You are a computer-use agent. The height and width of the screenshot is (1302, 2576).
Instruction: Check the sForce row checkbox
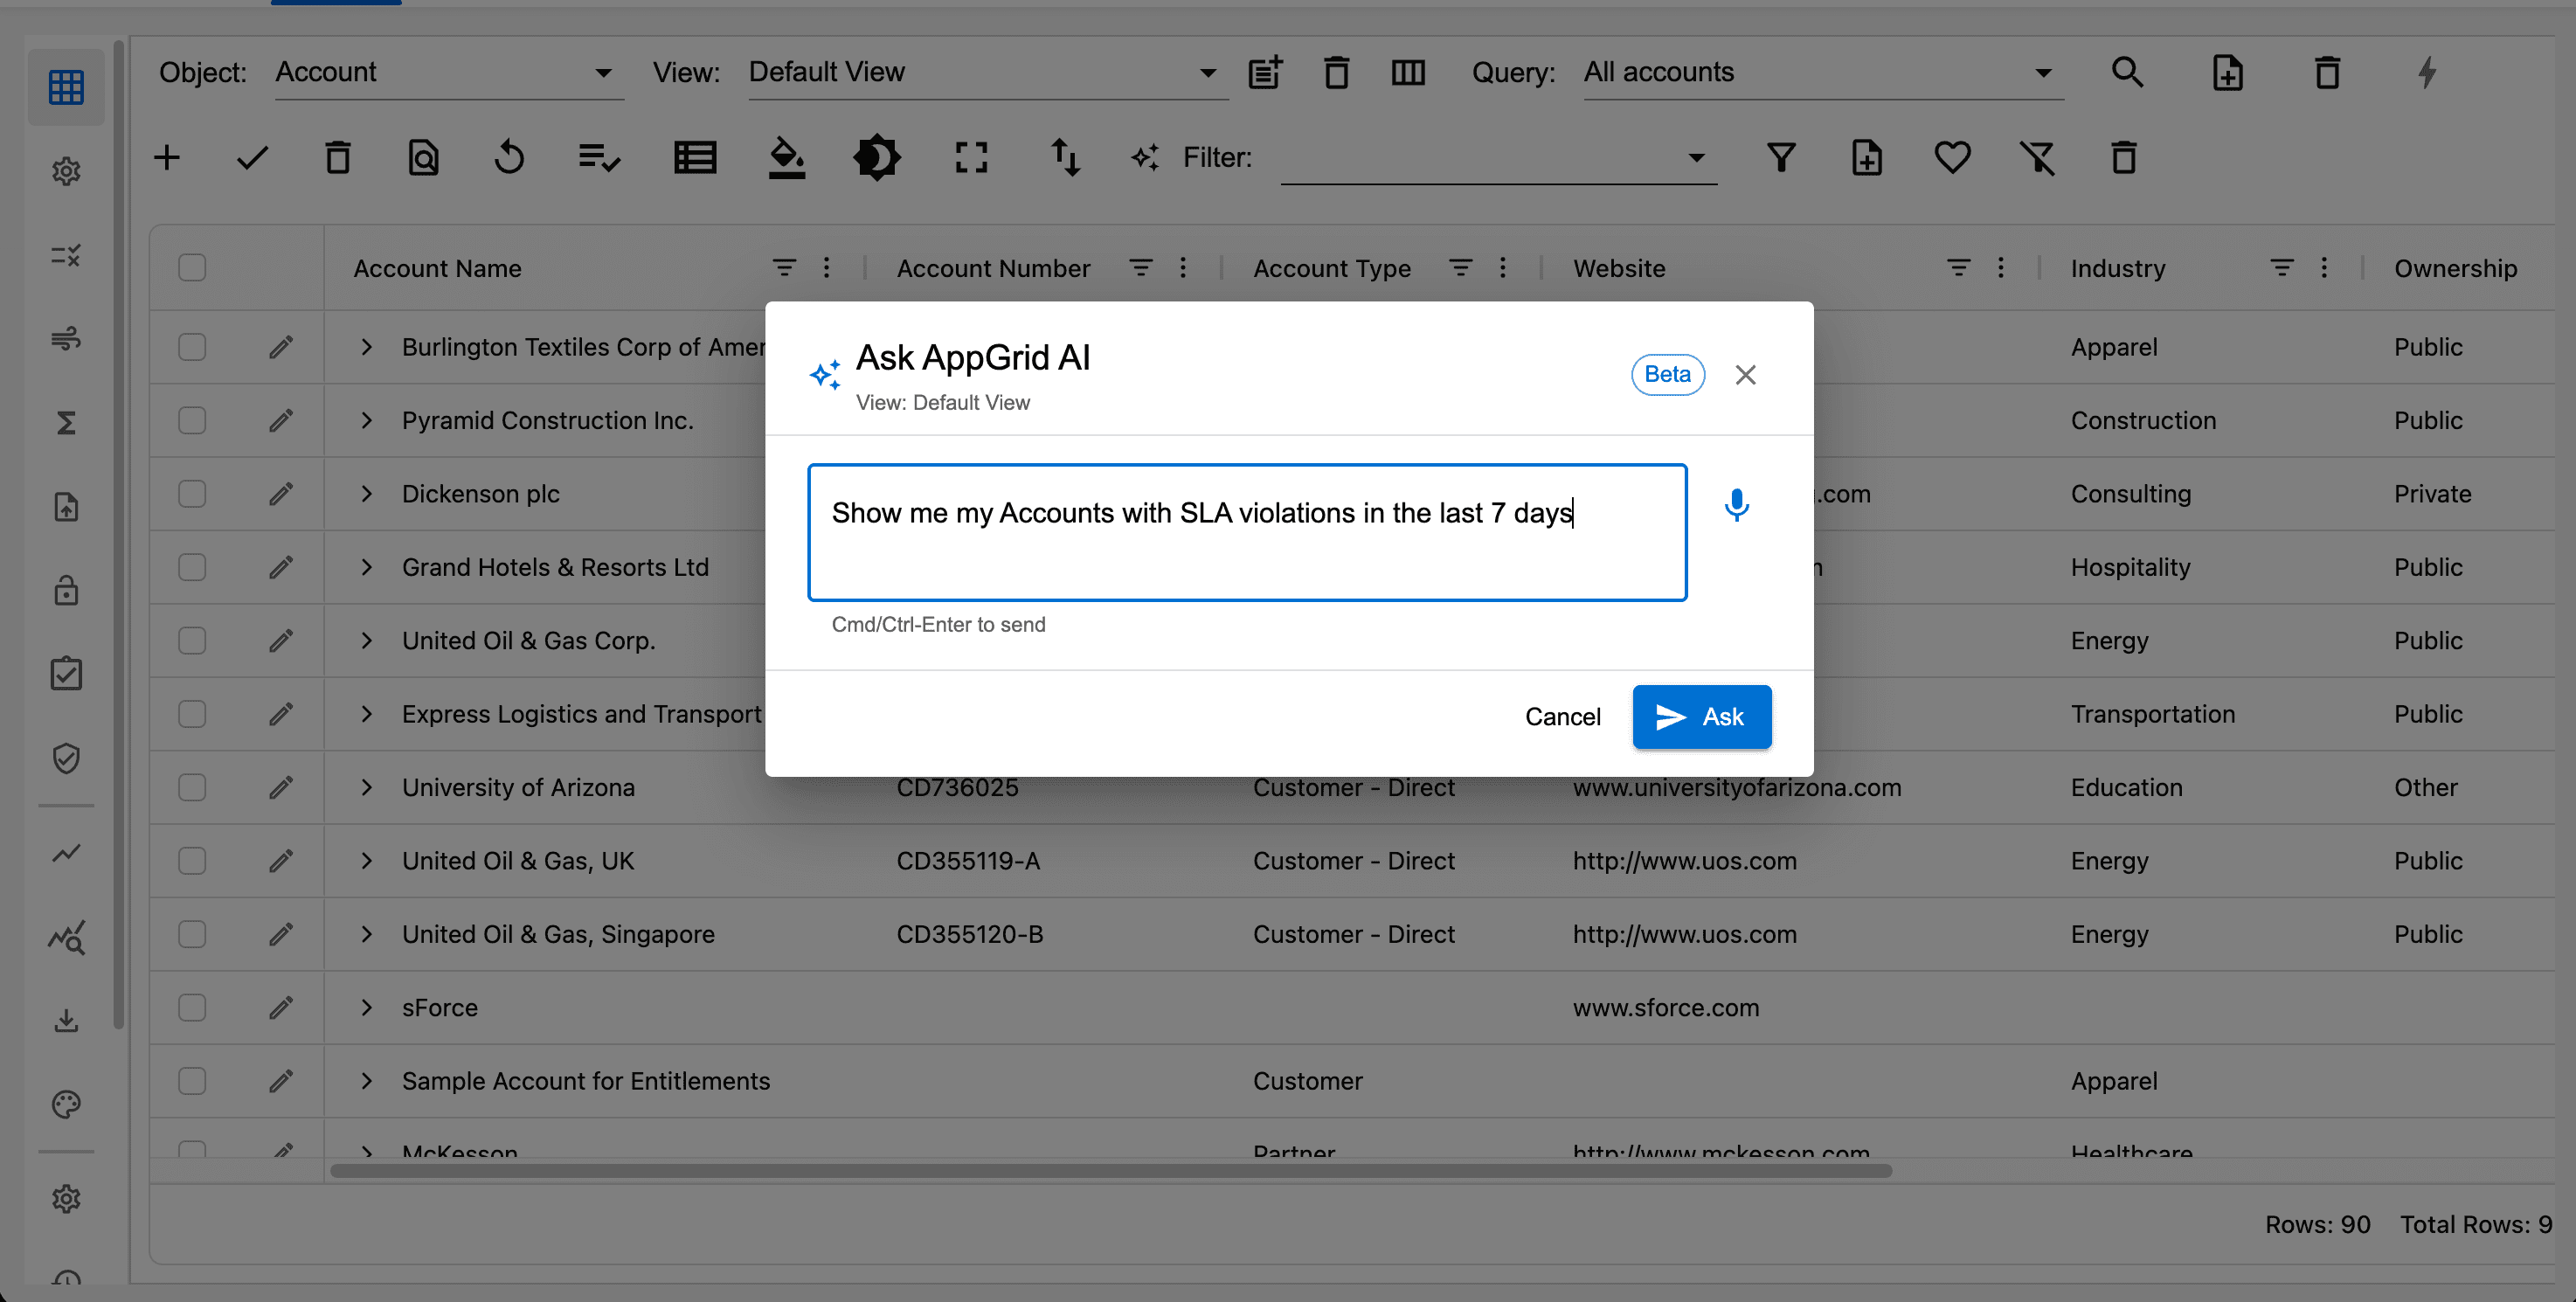pos(192,1007)
